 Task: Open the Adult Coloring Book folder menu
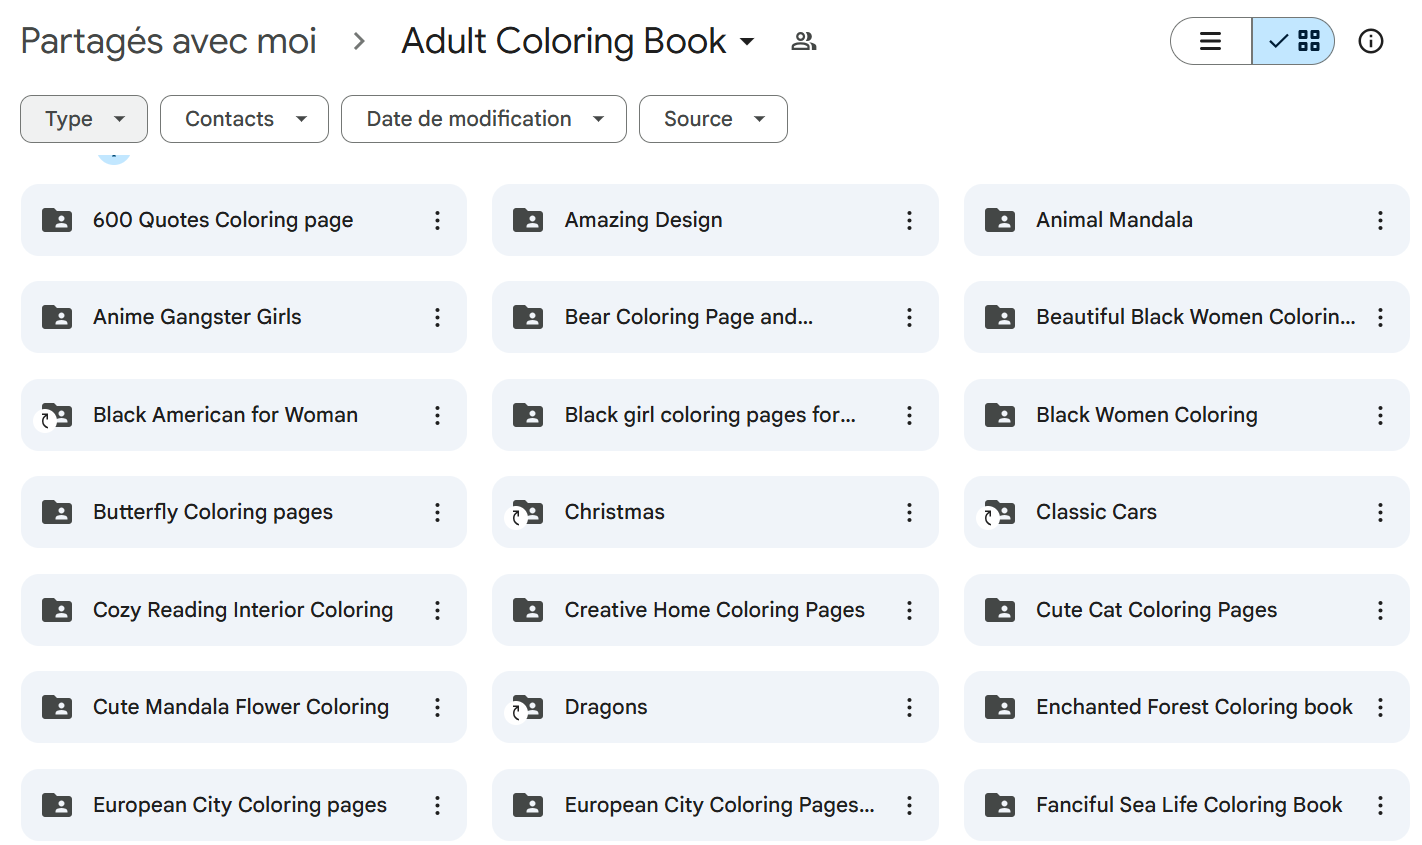tap(578, 41)
